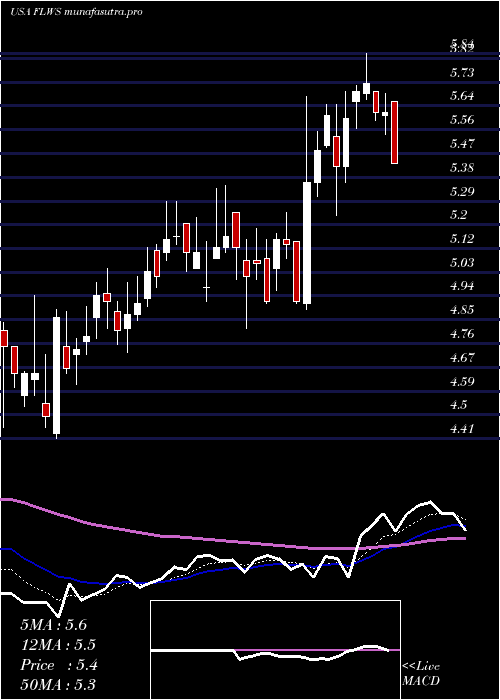The height and width of the screenshot is (700, 500).
Task: Click the 5.12 price axis label
Action: 462,238
